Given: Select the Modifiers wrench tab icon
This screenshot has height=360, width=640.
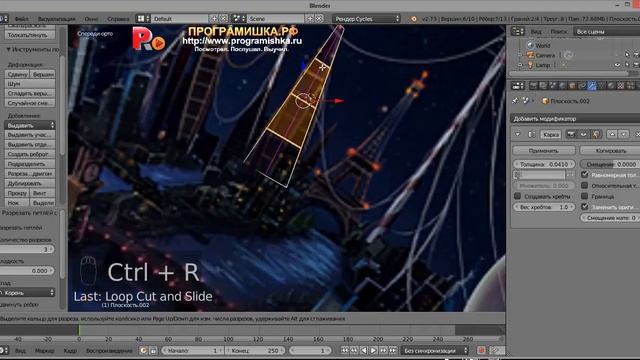Looking at the screenshot, I should (592, 85).
